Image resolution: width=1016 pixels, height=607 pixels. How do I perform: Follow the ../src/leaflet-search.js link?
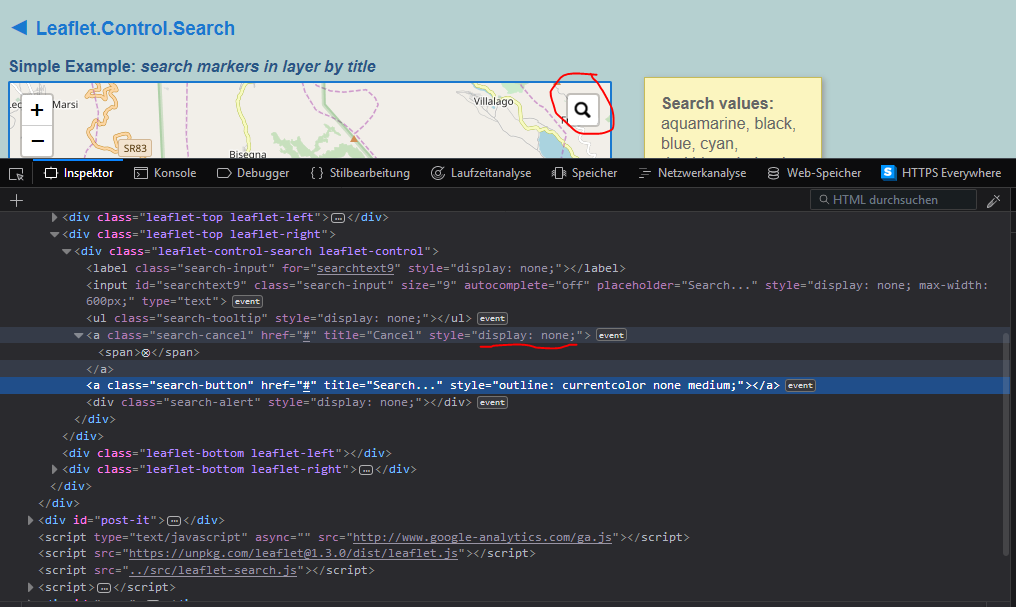[x=213, y=570]
